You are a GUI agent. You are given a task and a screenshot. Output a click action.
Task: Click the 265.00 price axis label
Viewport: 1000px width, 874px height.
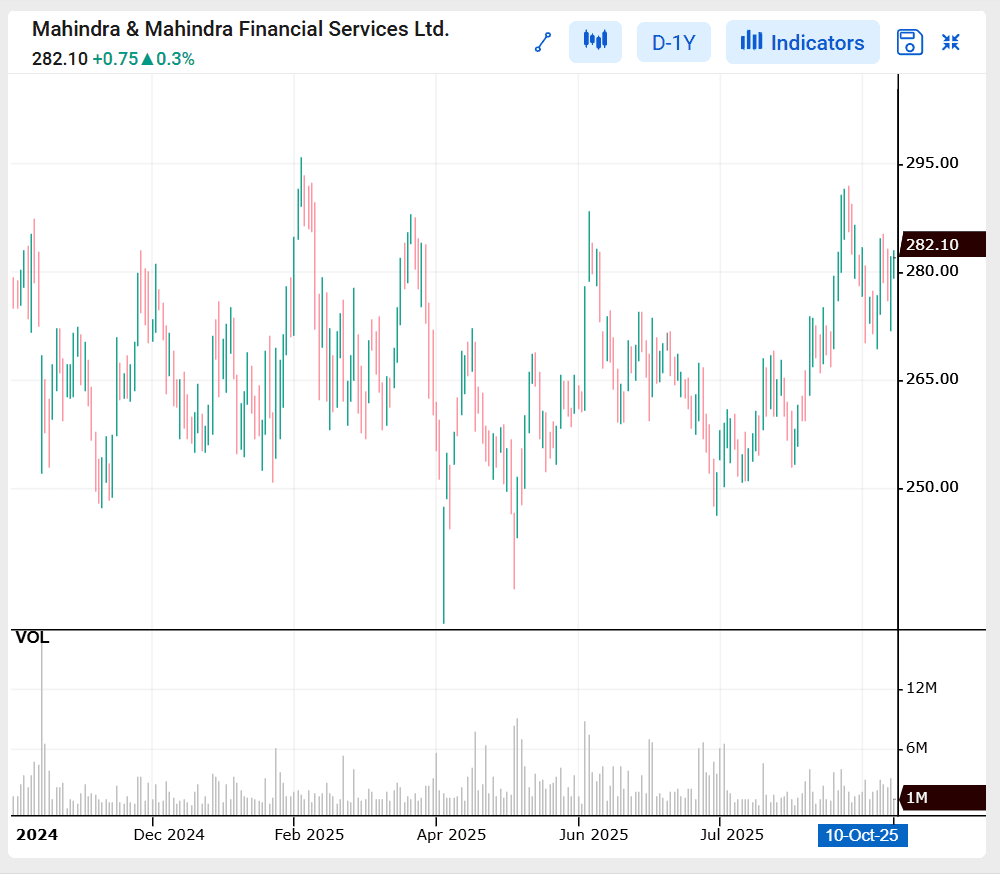pyautogui.click(x=932, y=378)
